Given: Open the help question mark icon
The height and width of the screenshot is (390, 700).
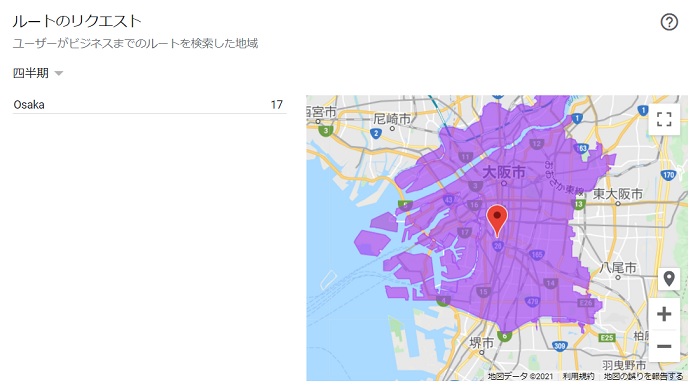Looking at the screenshot, I should coord(669,22).
